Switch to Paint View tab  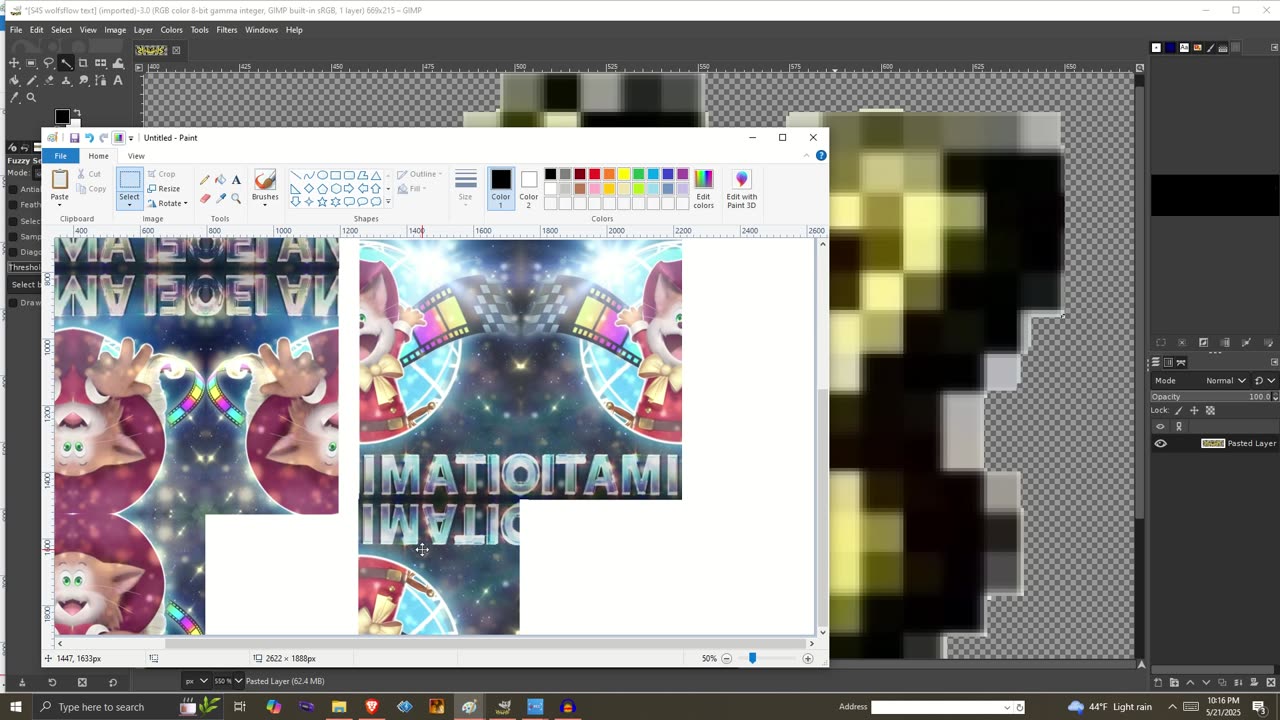point(136,156)
